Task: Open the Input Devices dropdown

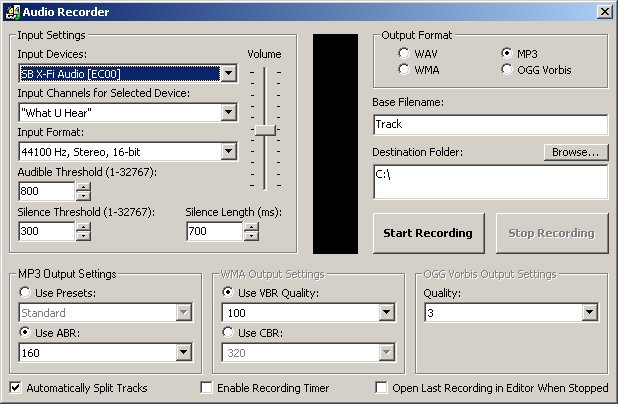Action: (x=229, y=73)
